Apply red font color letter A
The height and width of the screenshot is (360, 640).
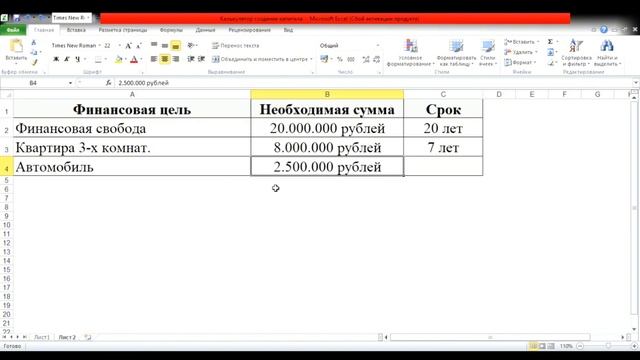[x=133, y=60]
